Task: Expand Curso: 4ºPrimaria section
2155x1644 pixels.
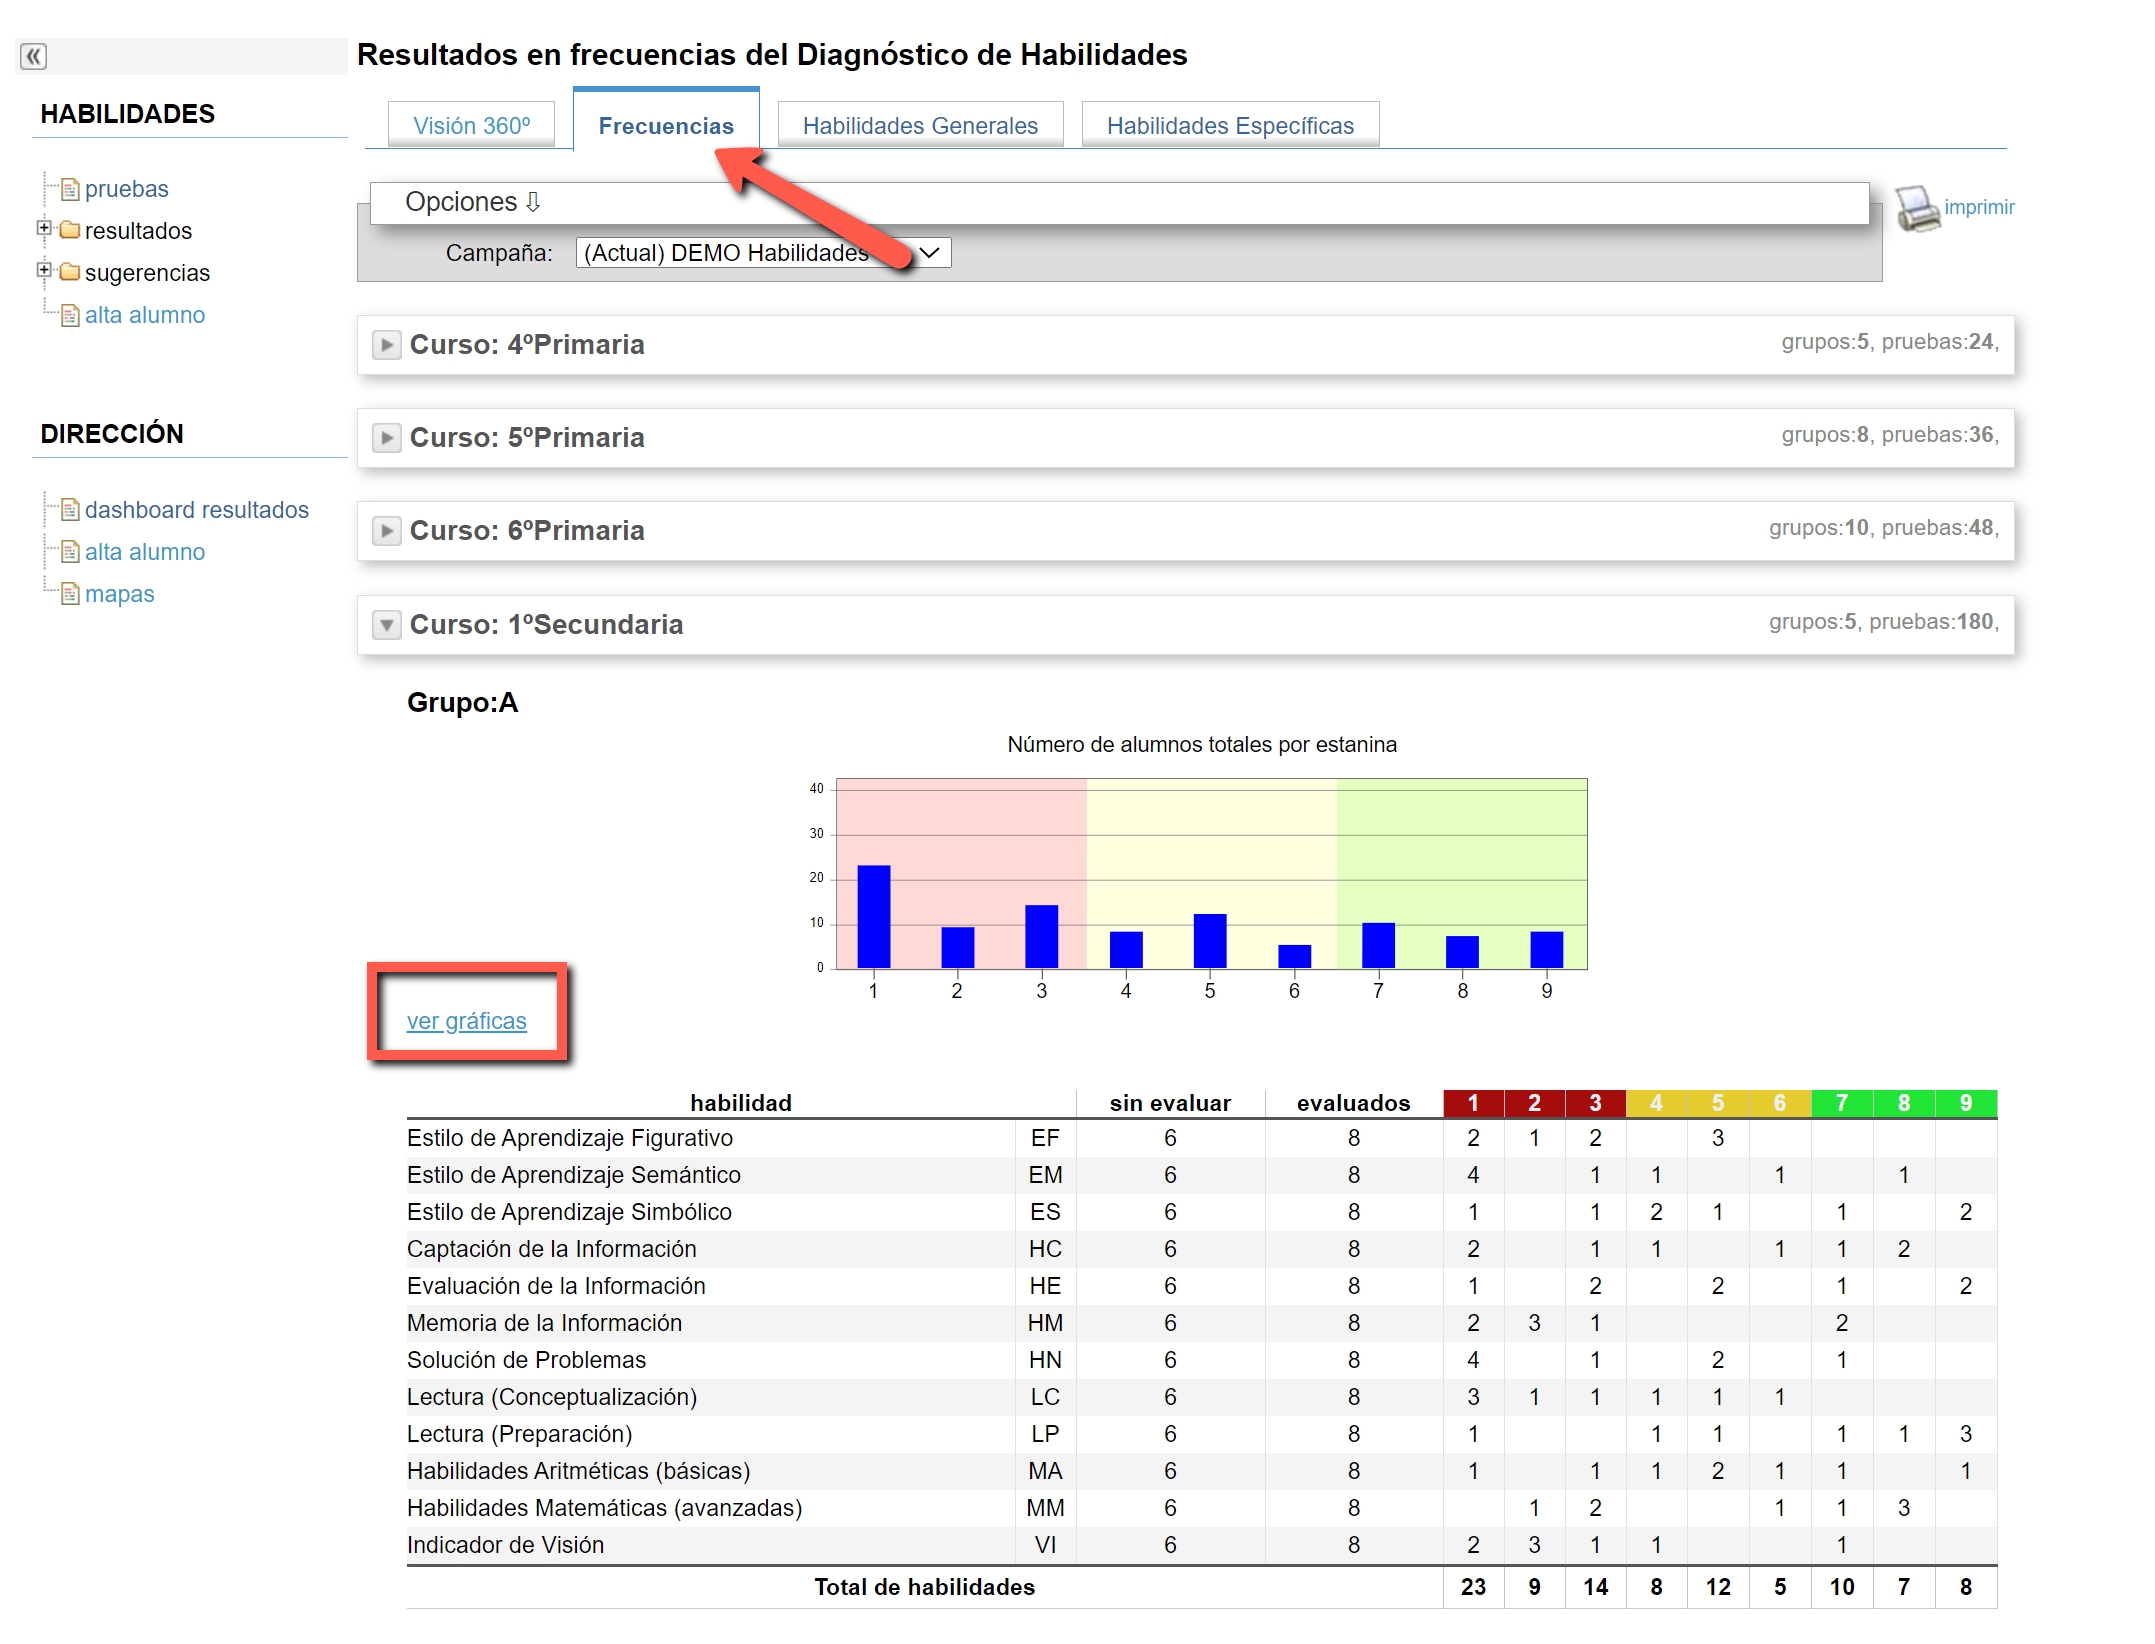Action: [387, 345]
